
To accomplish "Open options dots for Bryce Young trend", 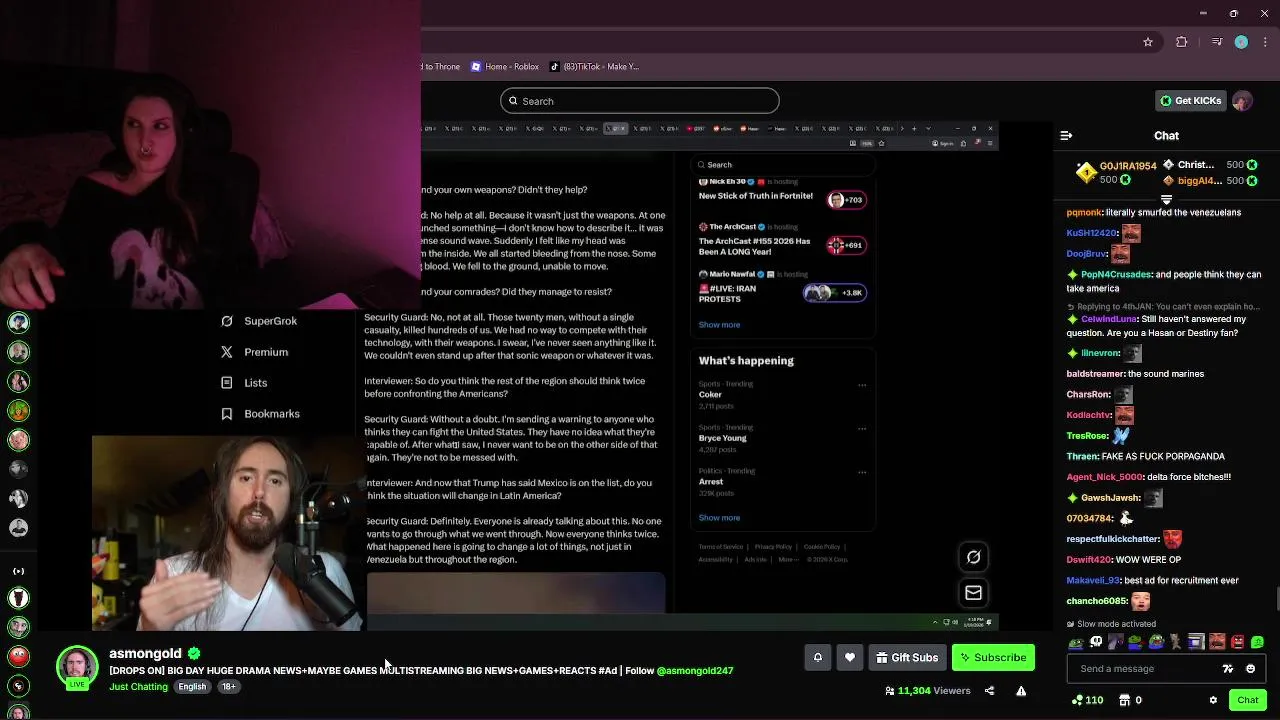I will [x=862, y=428].
